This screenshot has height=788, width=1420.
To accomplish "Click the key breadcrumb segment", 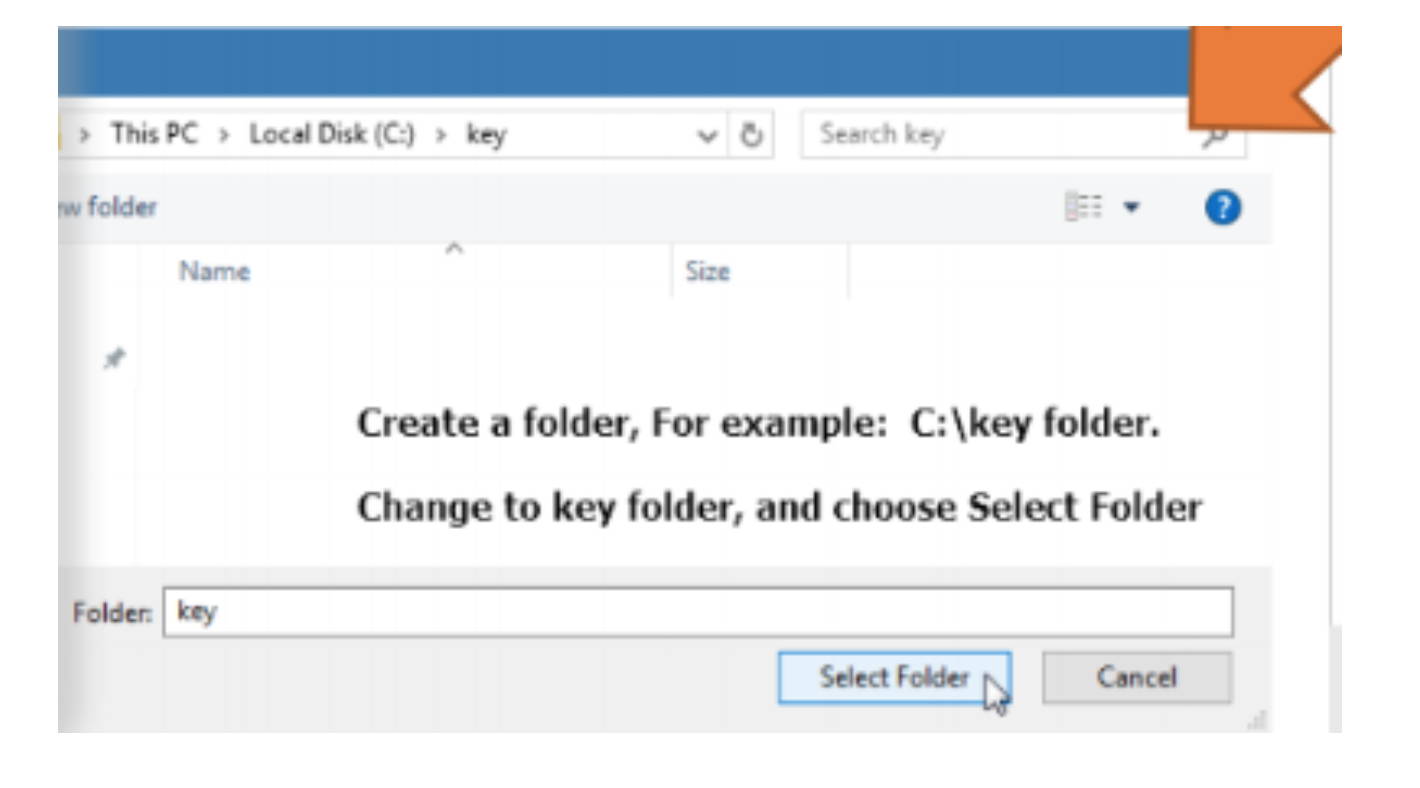I will 486,135.
